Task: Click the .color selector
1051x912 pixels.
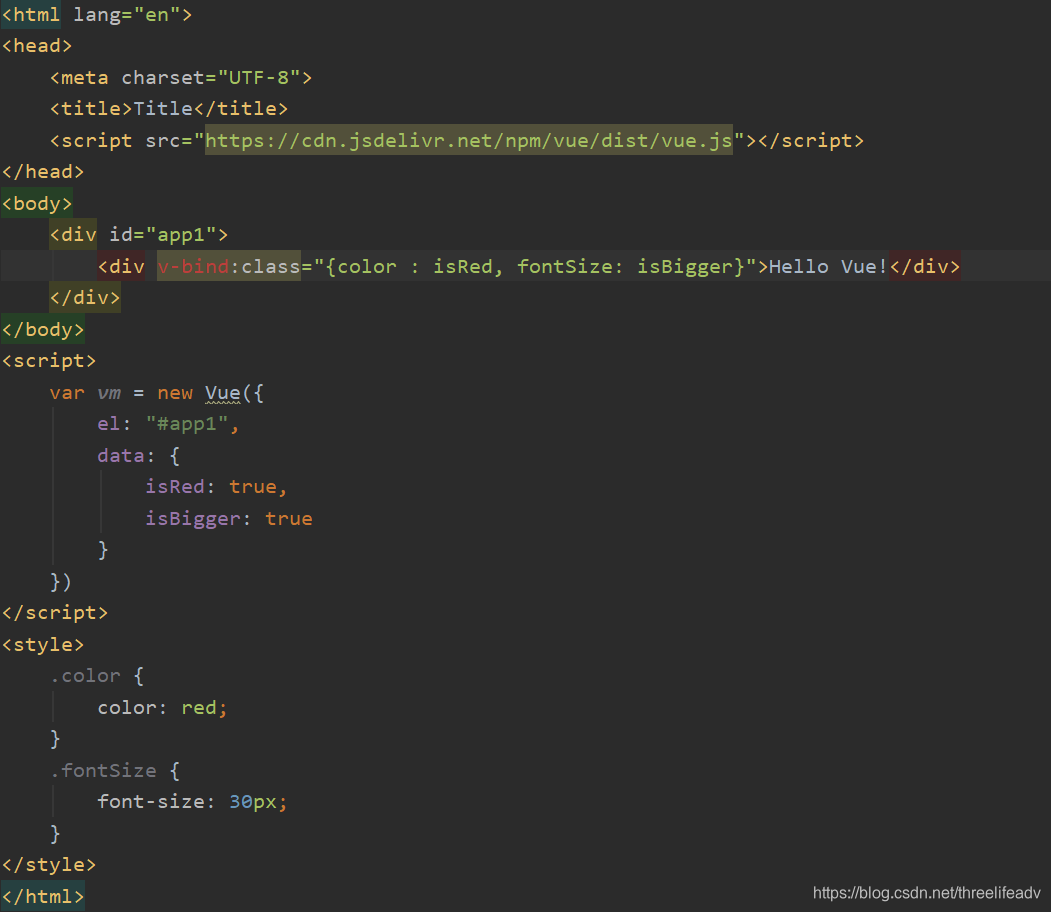Action: 86,675
